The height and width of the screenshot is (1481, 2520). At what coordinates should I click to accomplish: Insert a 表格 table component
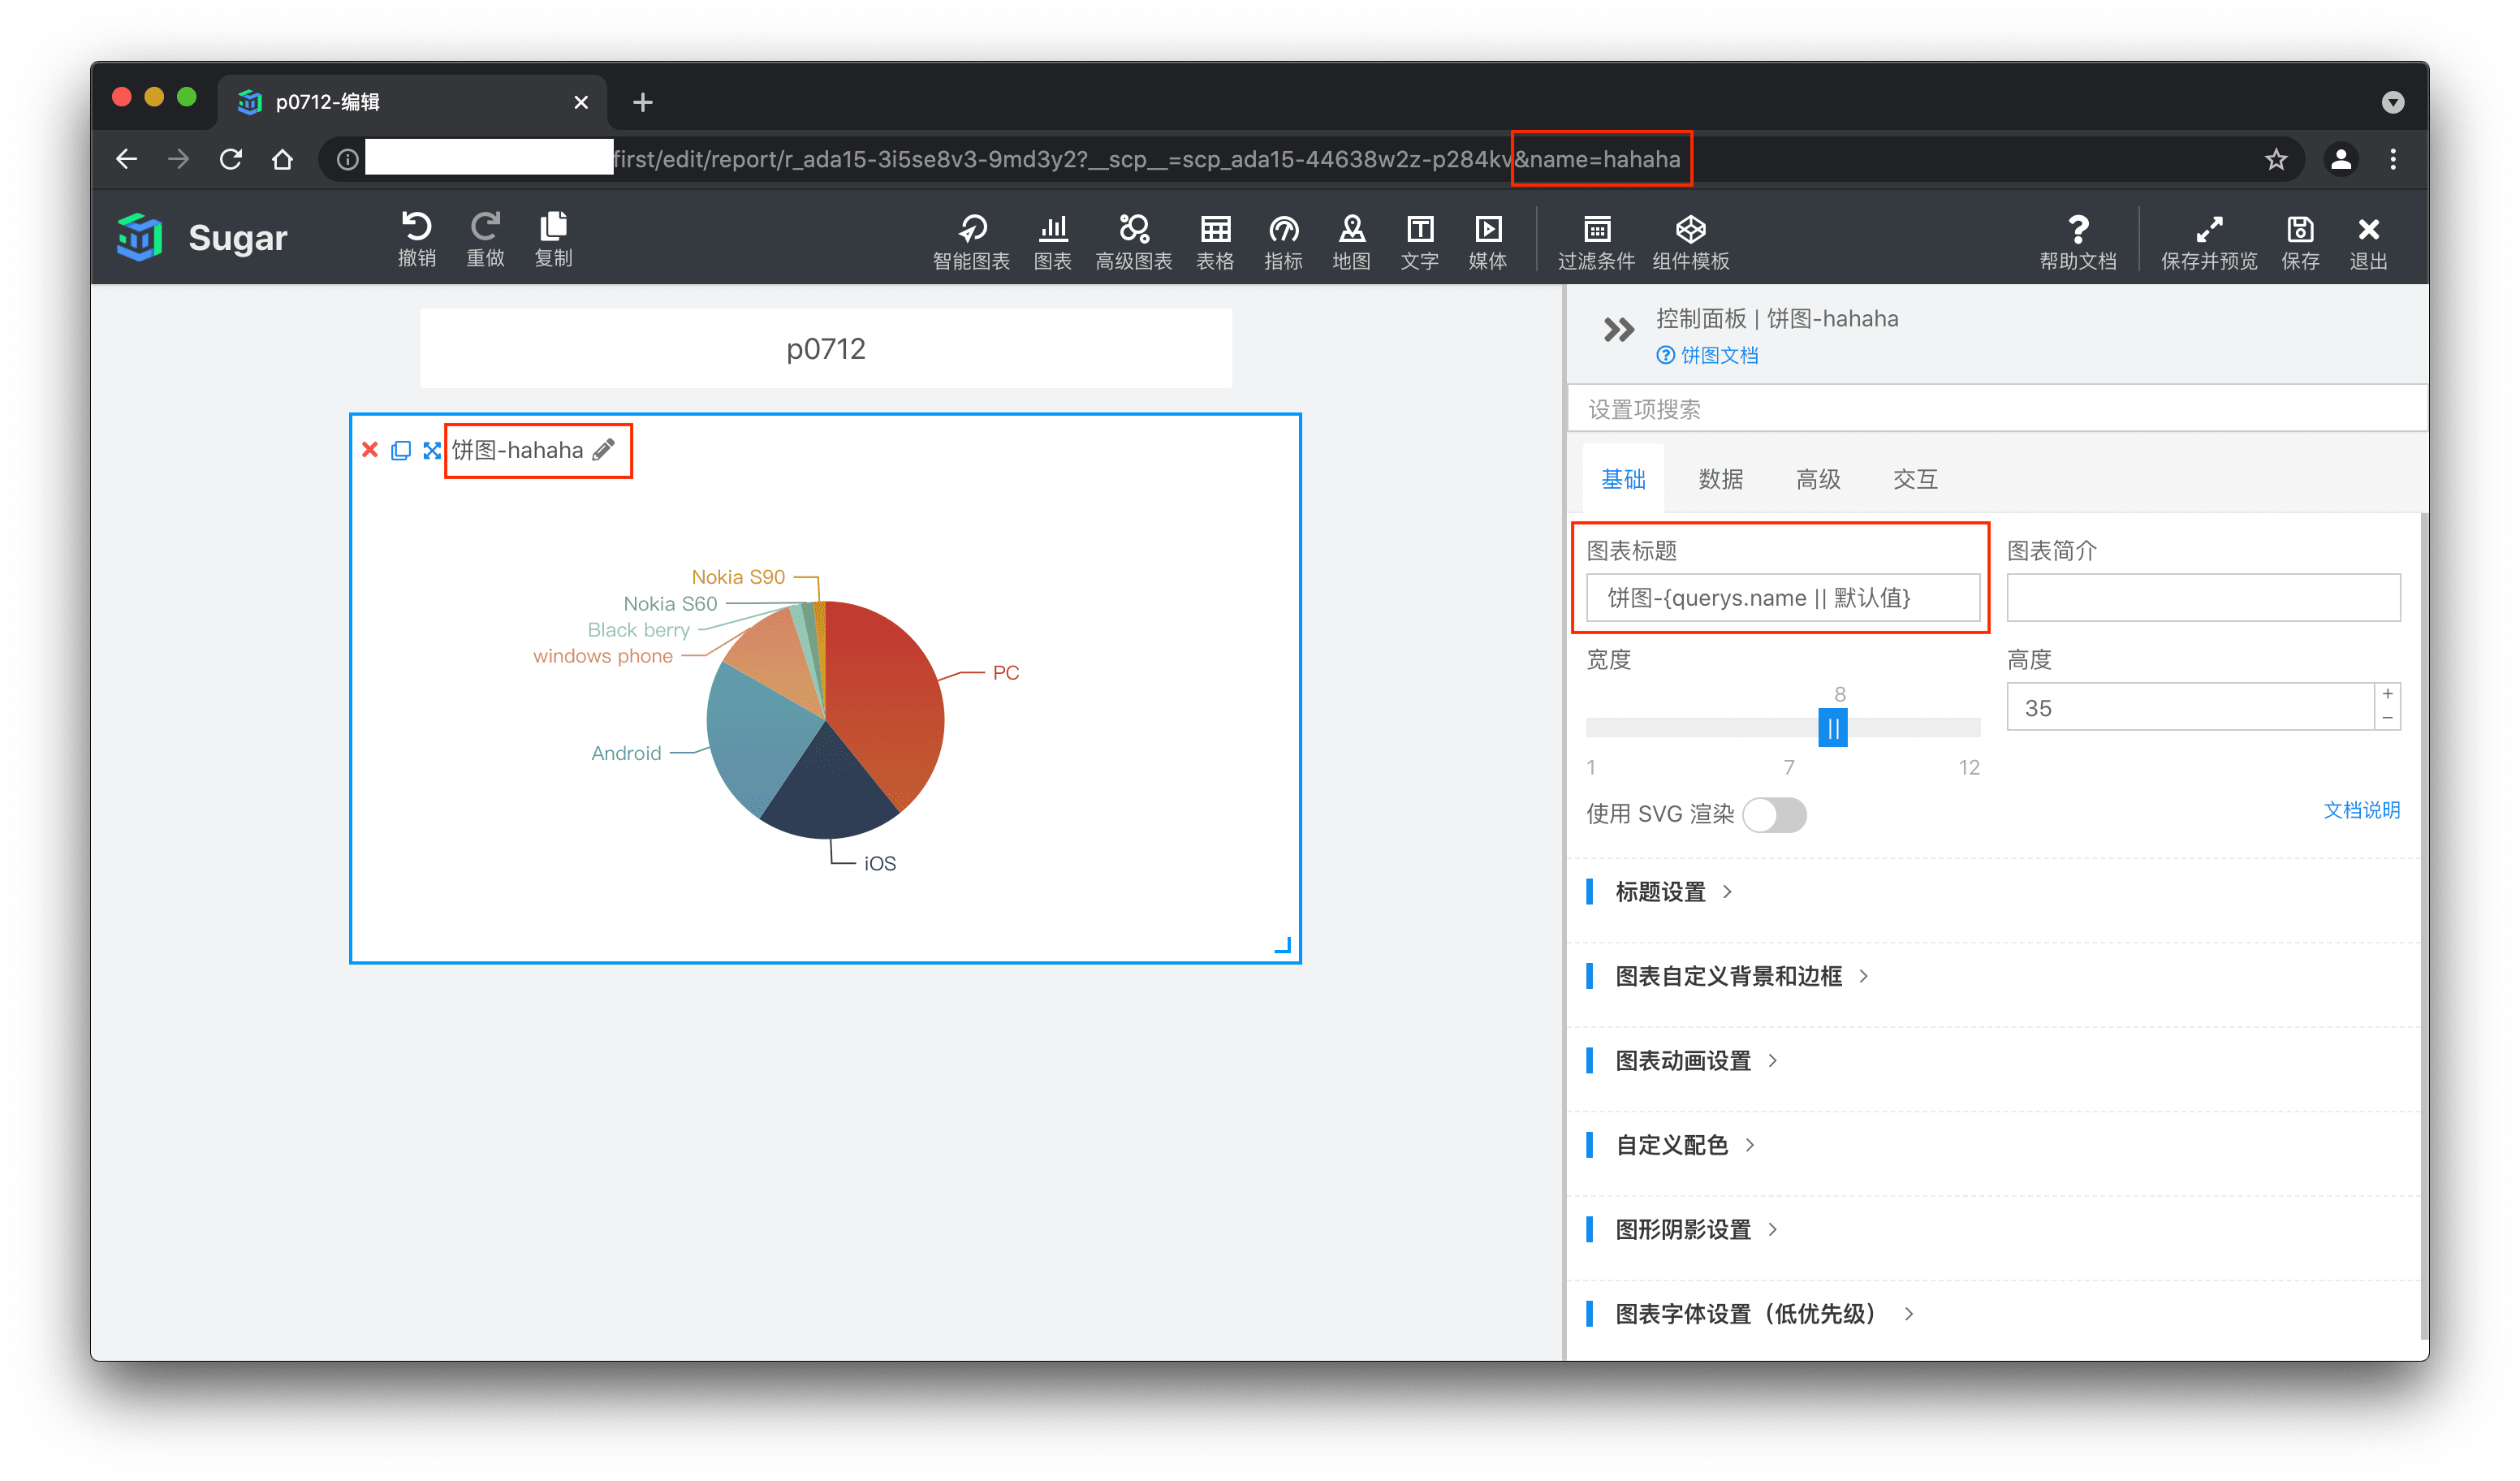(x=1215, y=242)
